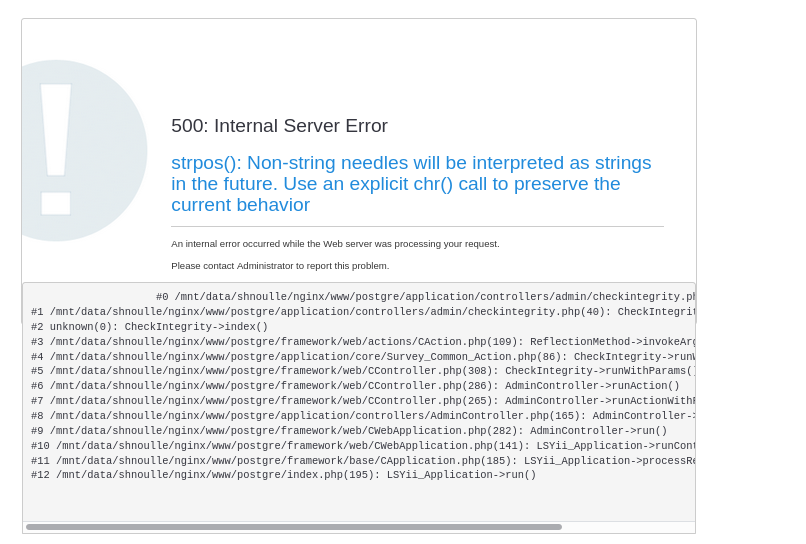Click trace line #10 CWebApplication.php(141)
The image size is (806, 544).
[362, 446]
